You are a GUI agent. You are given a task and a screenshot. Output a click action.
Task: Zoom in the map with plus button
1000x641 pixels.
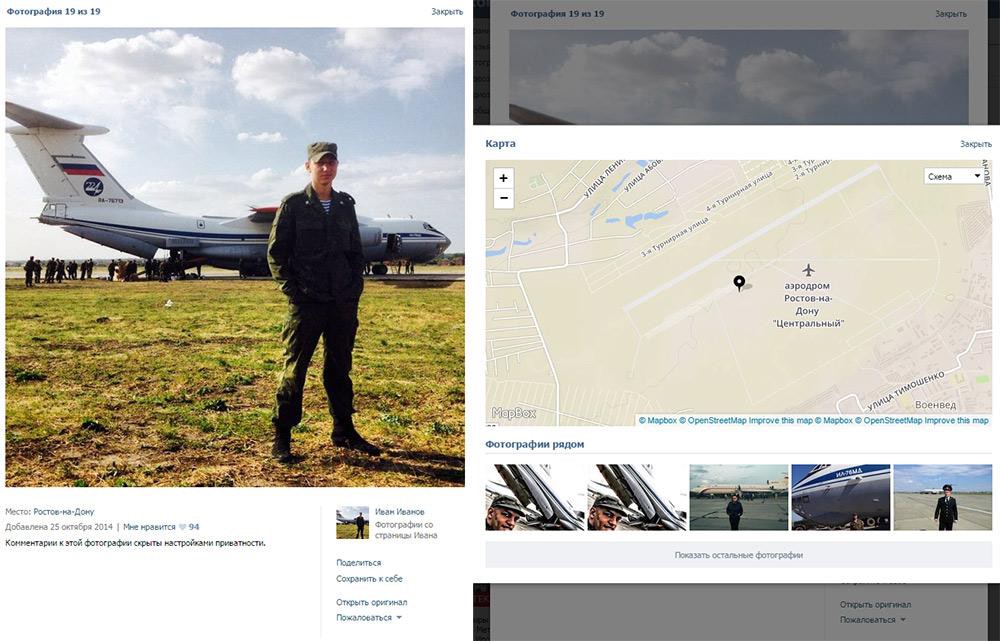click(503, 178)
